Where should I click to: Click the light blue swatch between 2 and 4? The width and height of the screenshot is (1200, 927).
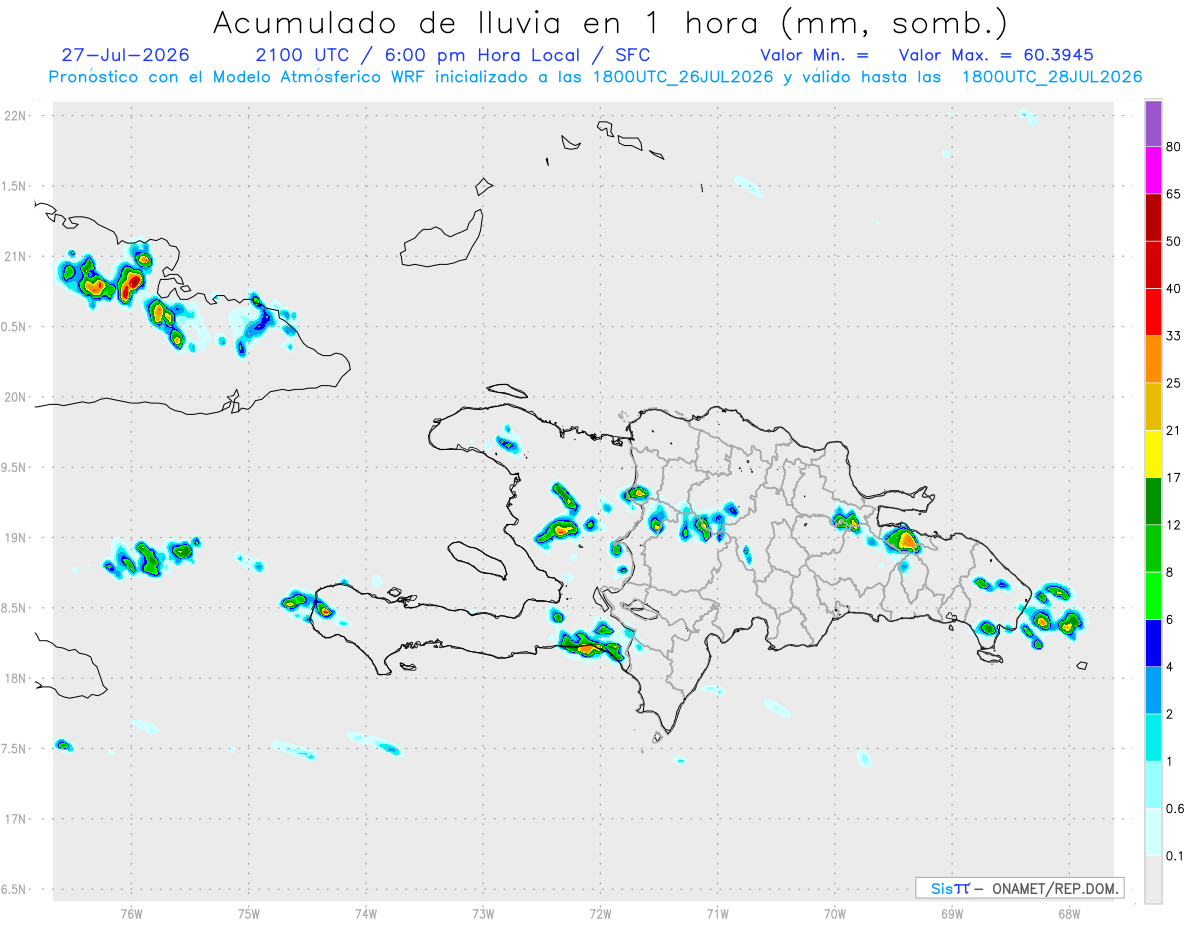[x=1153, y=690]
